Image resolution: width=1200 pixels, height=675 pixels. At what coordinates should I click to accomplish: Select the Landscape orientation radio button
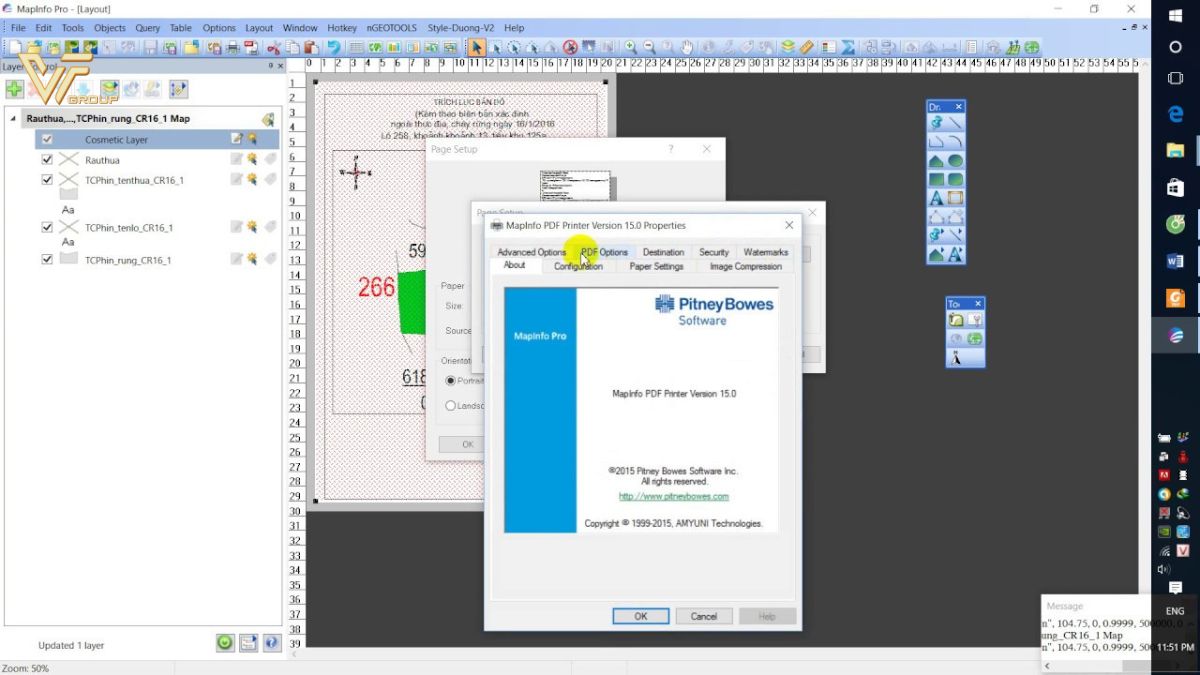451,405
